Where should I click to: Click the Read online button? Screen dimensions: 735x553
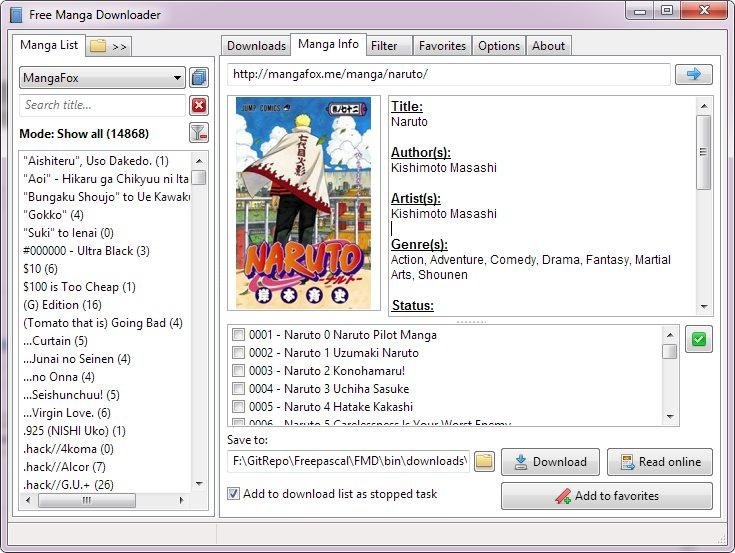coord(660,462)
